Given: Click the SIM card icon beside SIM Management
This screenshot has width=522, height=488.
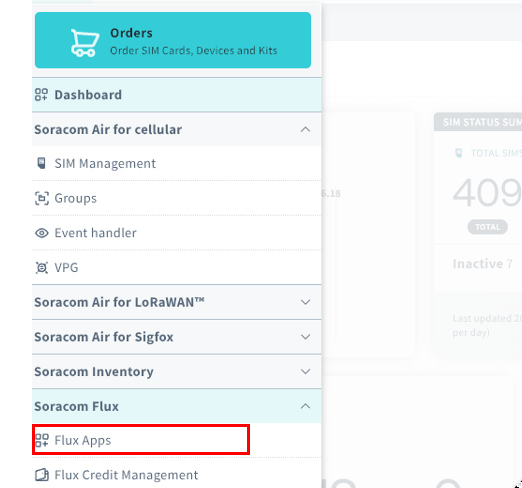Looking at the screenshot, I should coord(42,163).
